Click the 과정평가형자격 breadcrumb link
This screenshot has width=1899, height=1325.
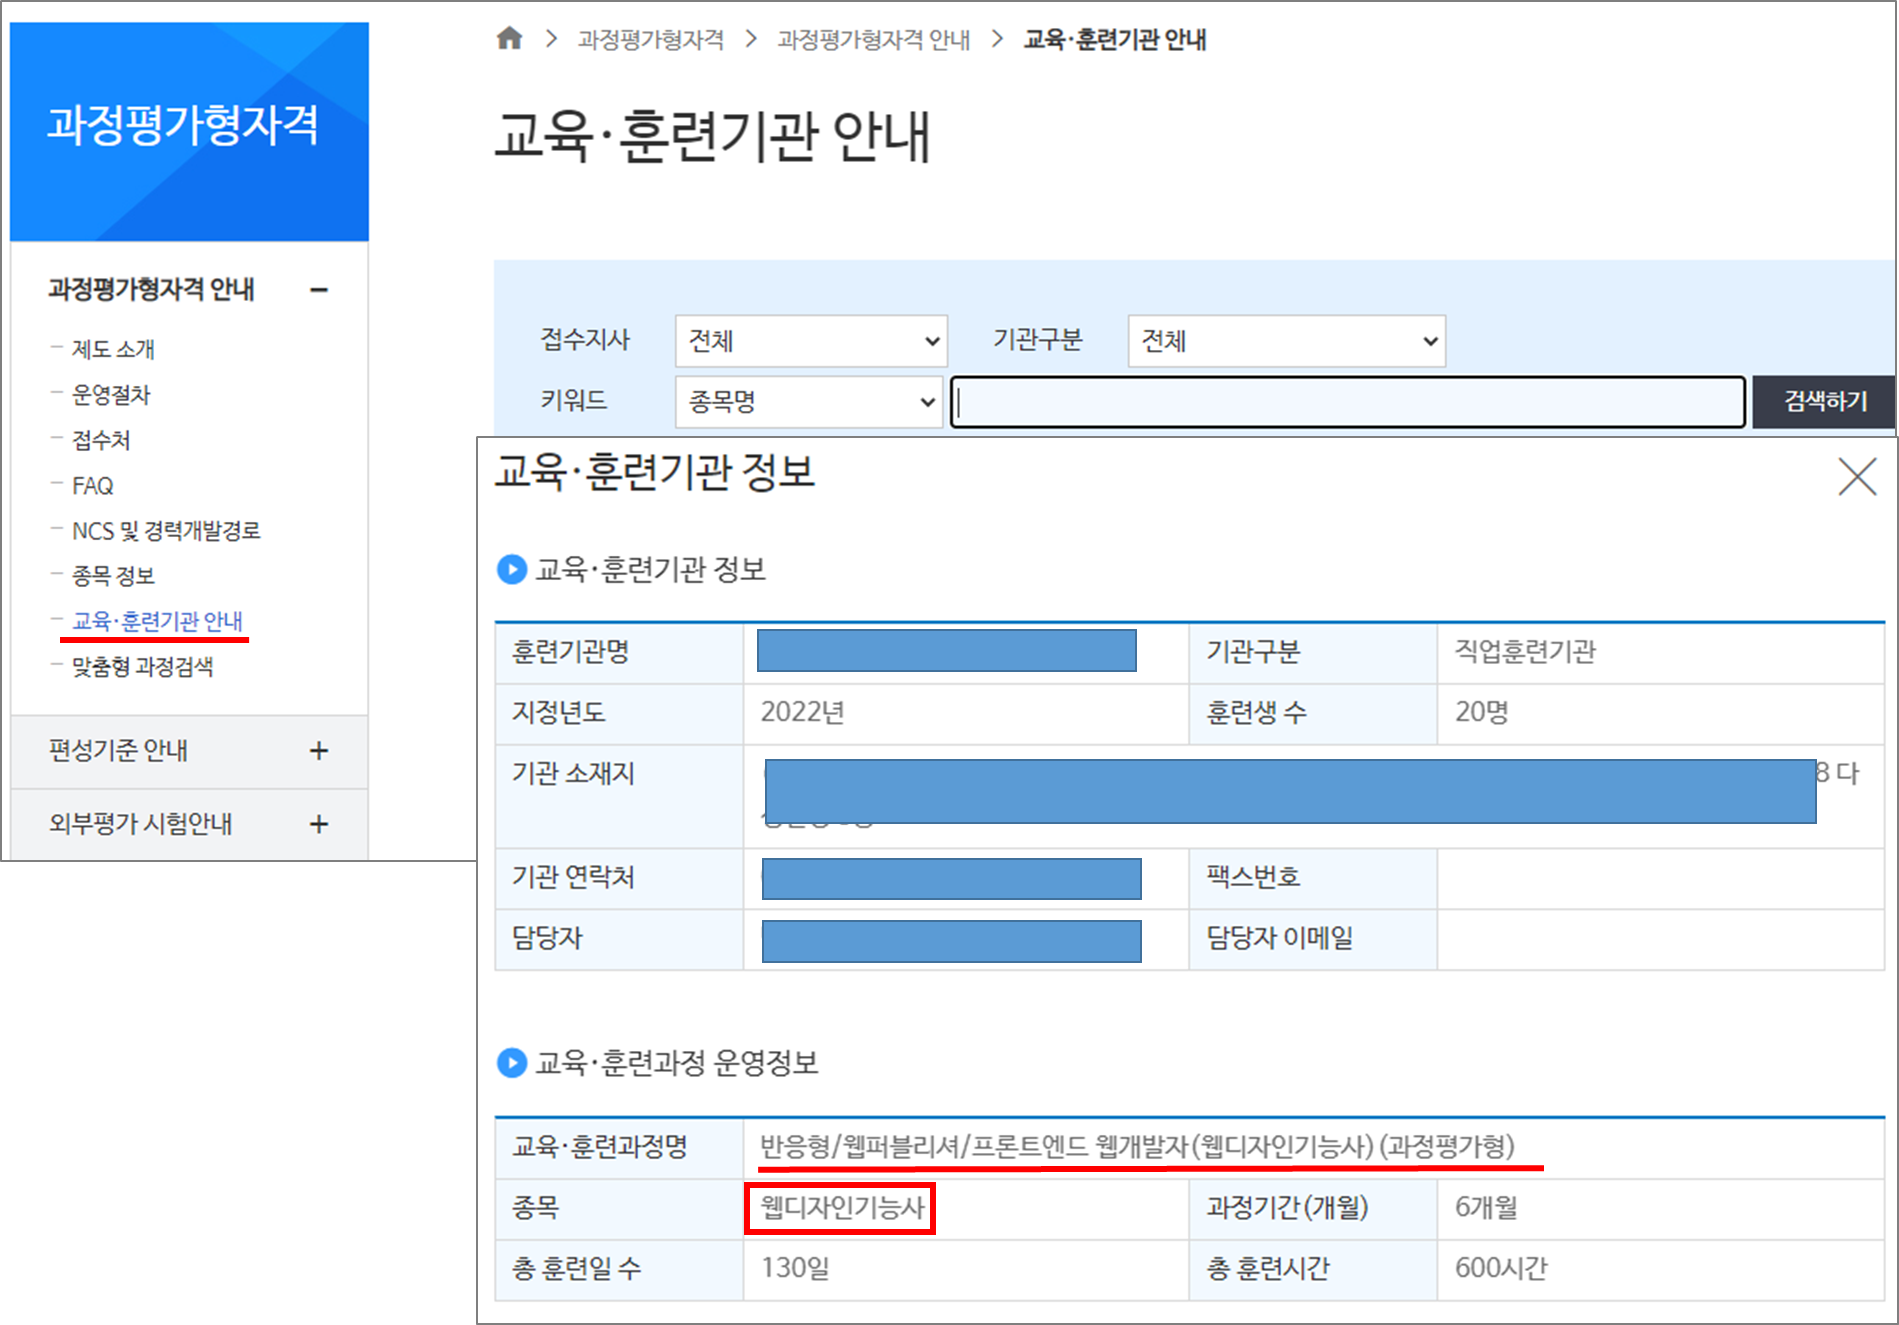(x=650, y=39)
